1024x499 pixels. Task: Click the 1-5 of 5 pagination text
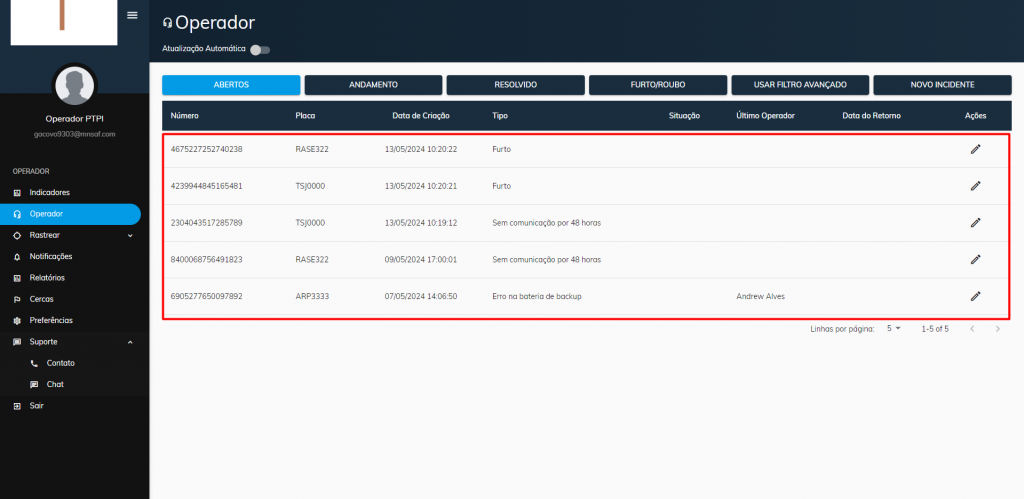[x=935, y=329]
